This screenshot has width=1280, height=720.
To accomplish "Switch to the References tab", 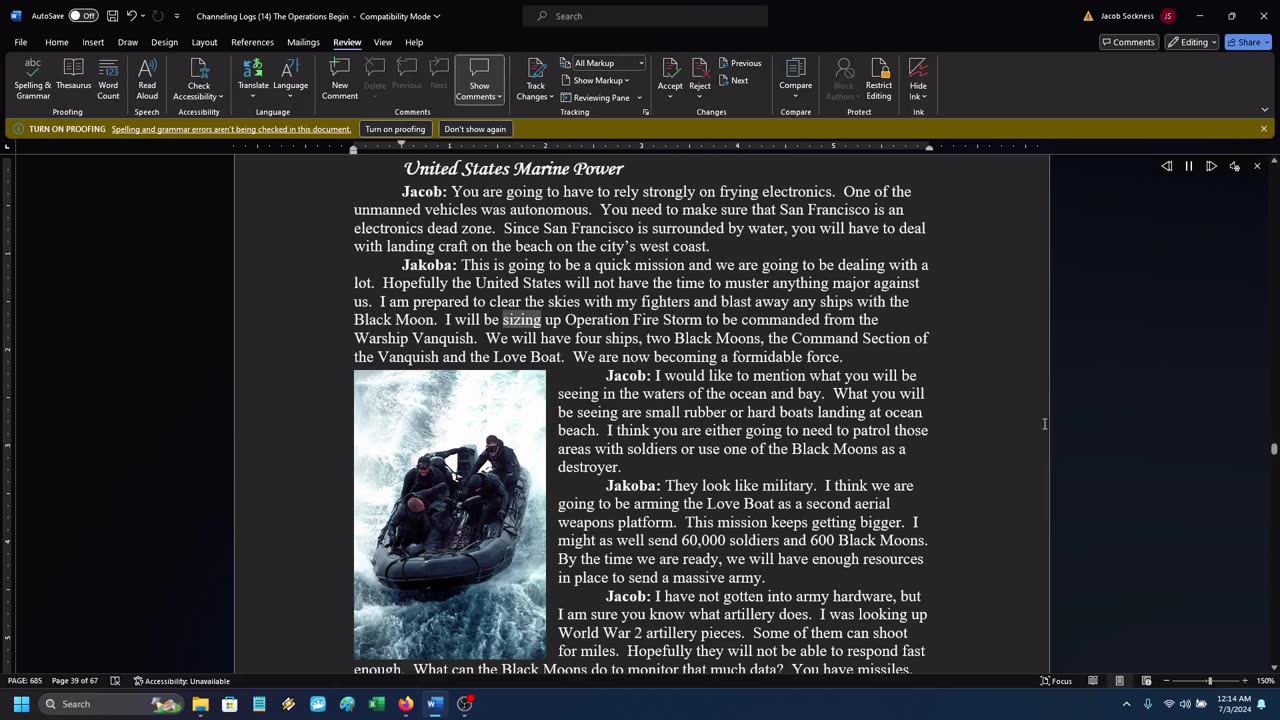I will (x=252, y=42).
